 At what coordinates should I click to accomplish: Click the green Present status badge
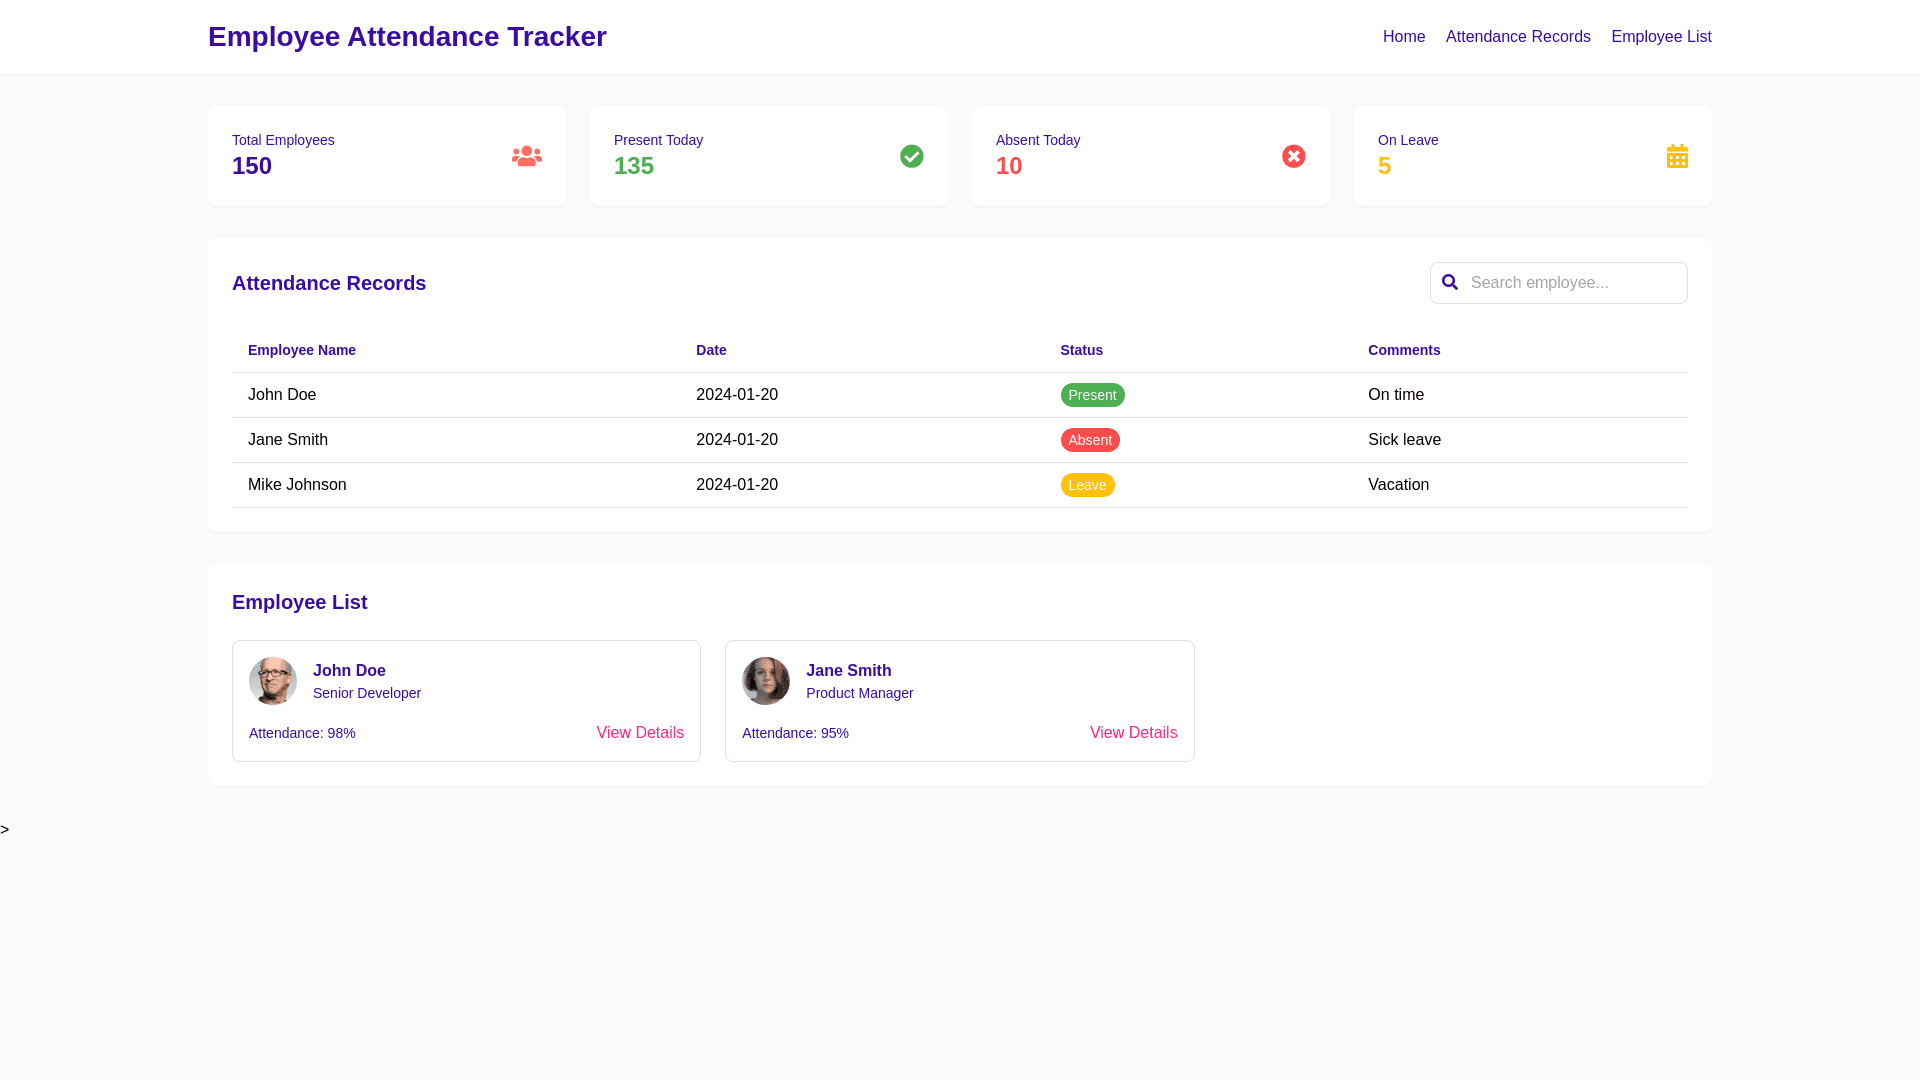click(x=1092, y=395)
